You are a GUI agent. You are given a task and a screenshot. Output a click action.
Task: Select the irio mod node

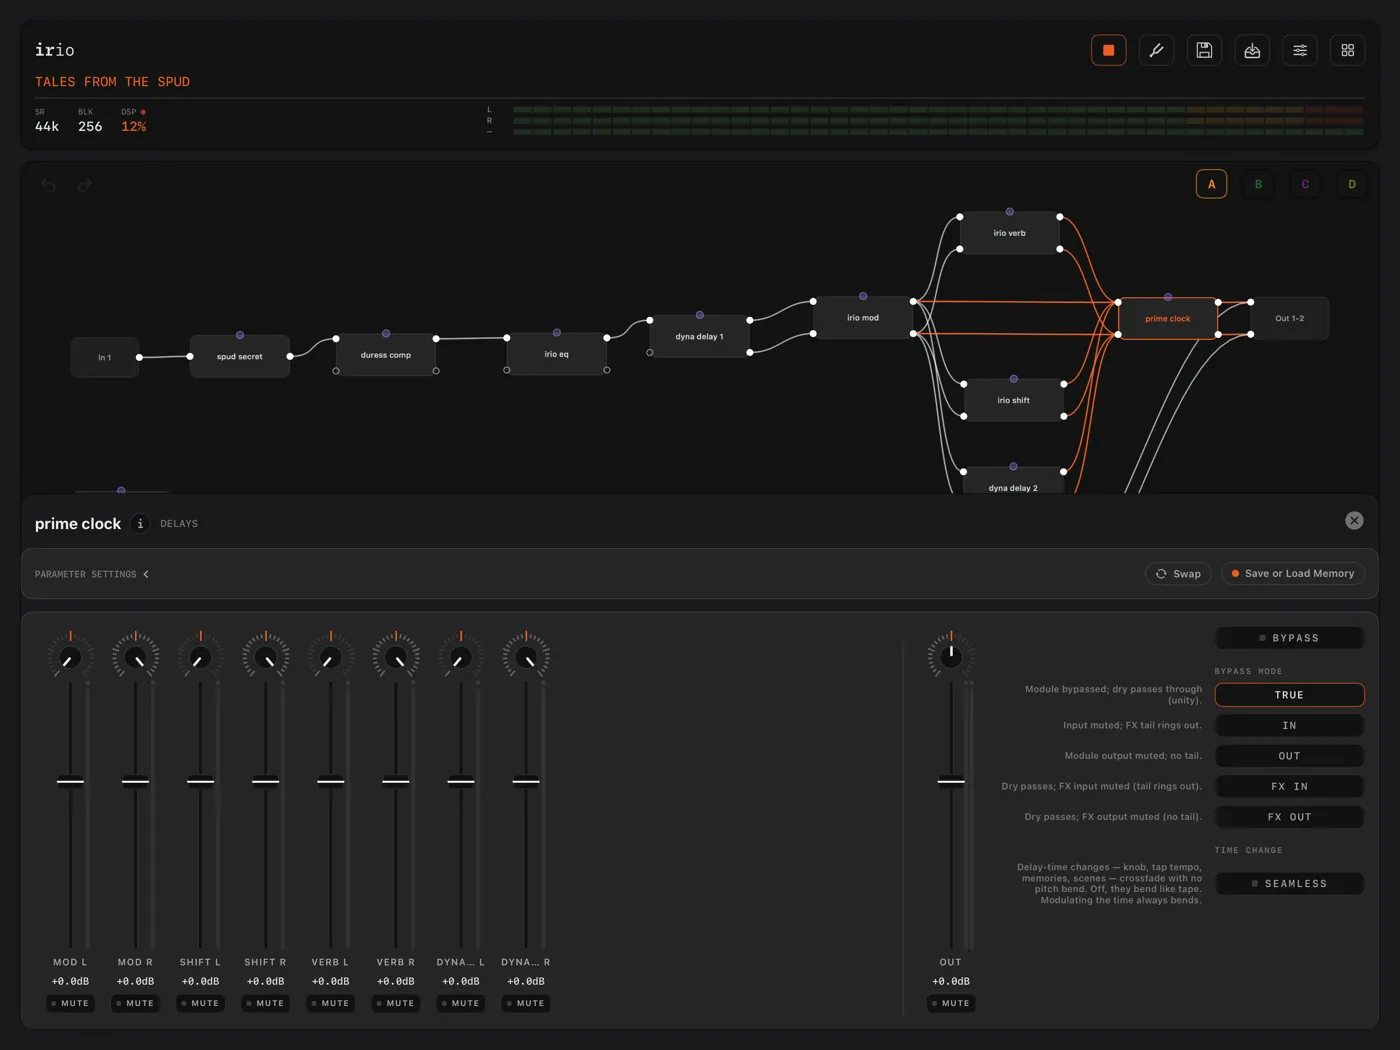click(863, 318)
